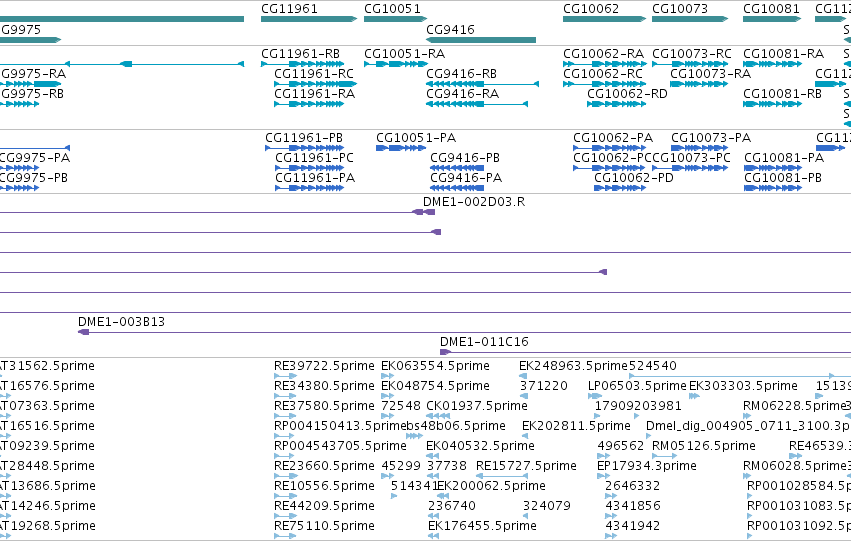
Task: Click EST label 496562
Action: (x=621, y=445)
